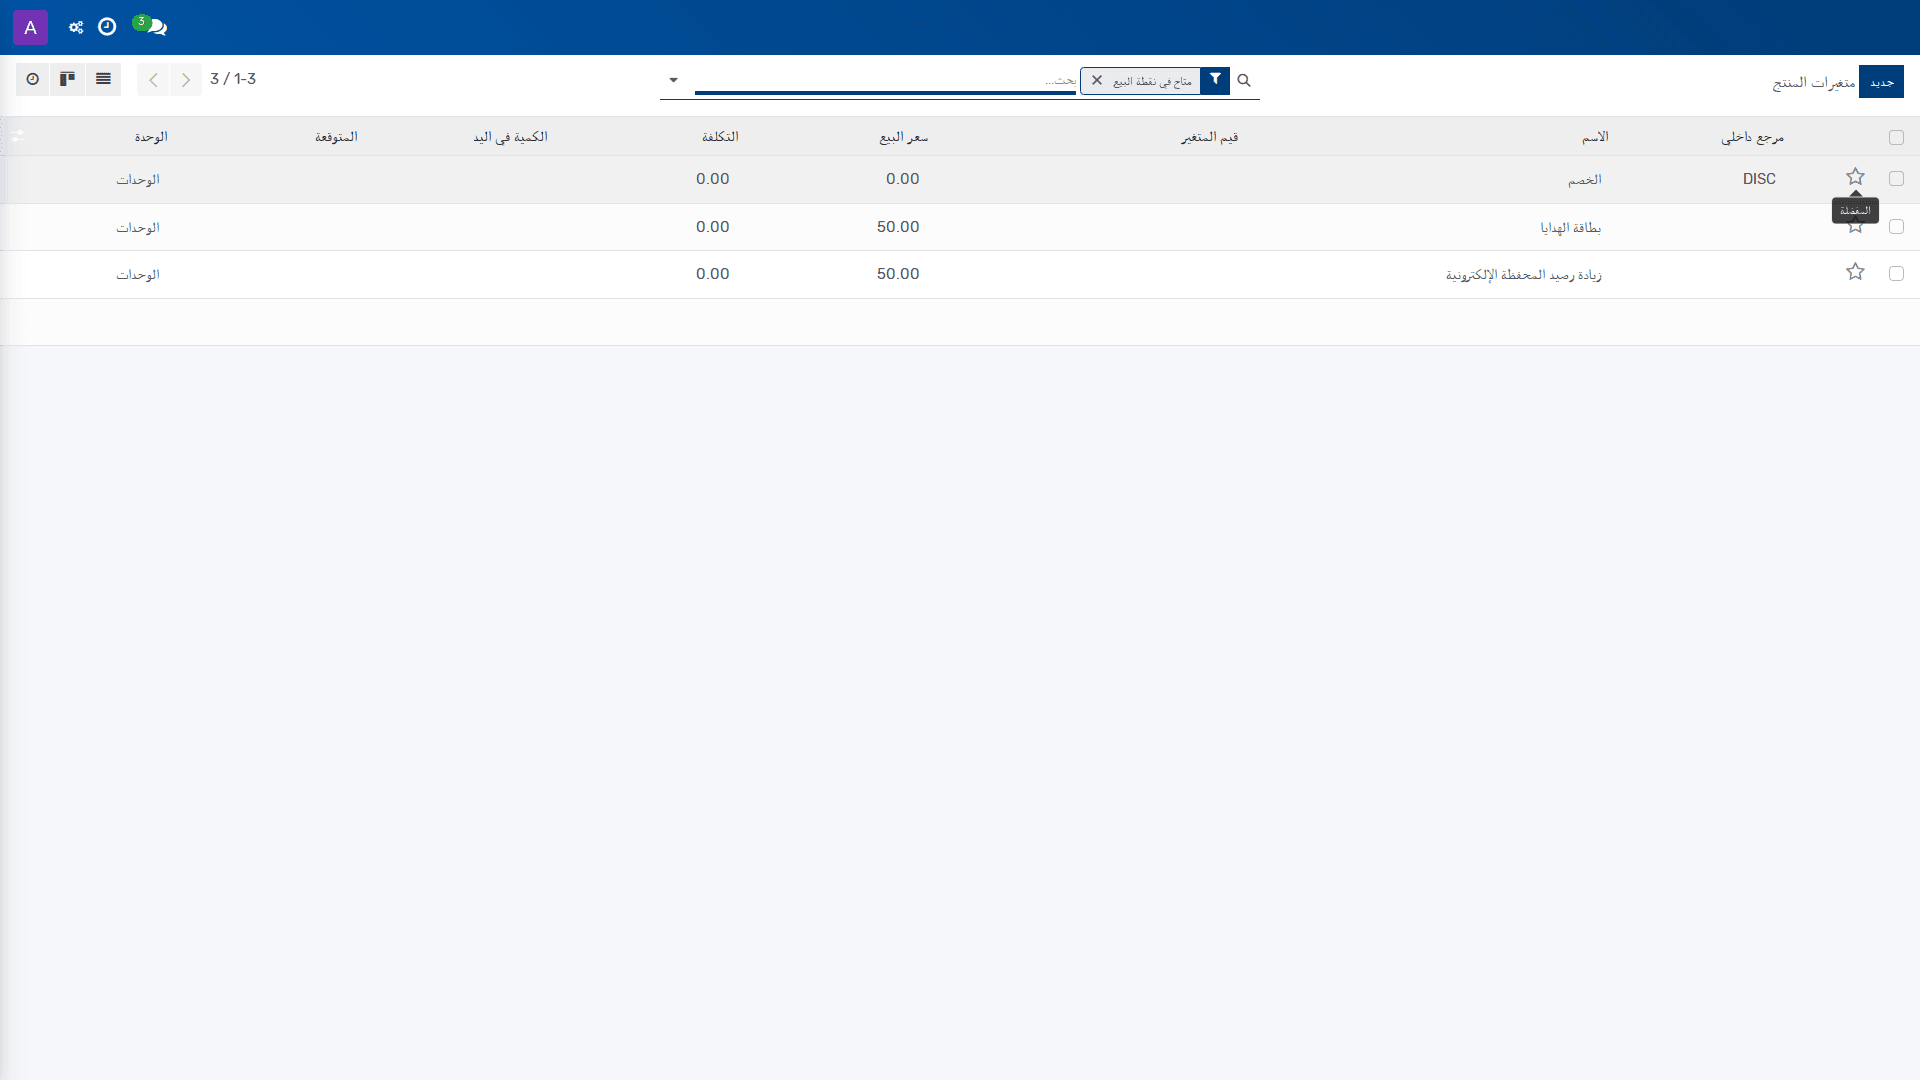
Task: Switch to list view
Action: tap(103, 79)
